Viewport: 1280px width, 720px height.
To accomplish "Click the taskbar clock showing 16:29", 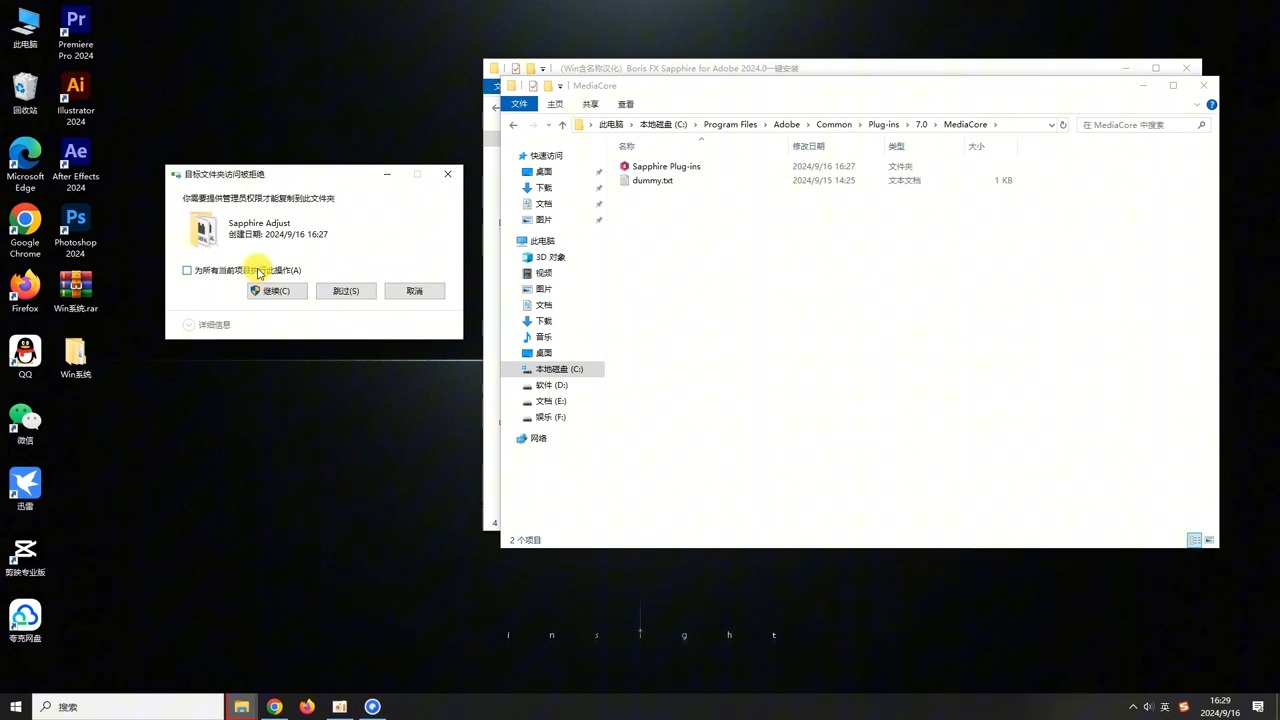I will (1220, 707).
